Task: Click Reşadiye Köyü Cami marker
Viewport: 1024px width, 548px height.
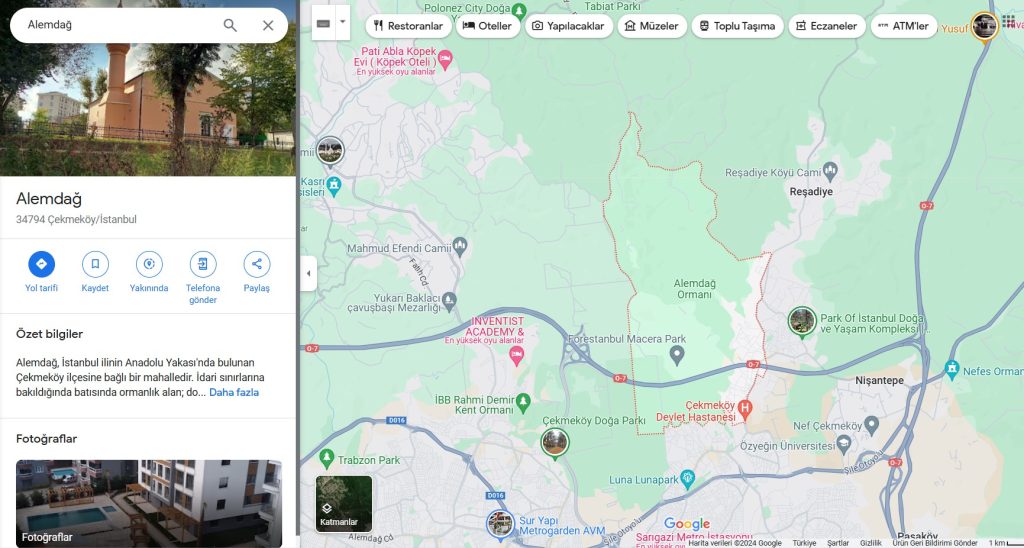Action: [830, 171]
